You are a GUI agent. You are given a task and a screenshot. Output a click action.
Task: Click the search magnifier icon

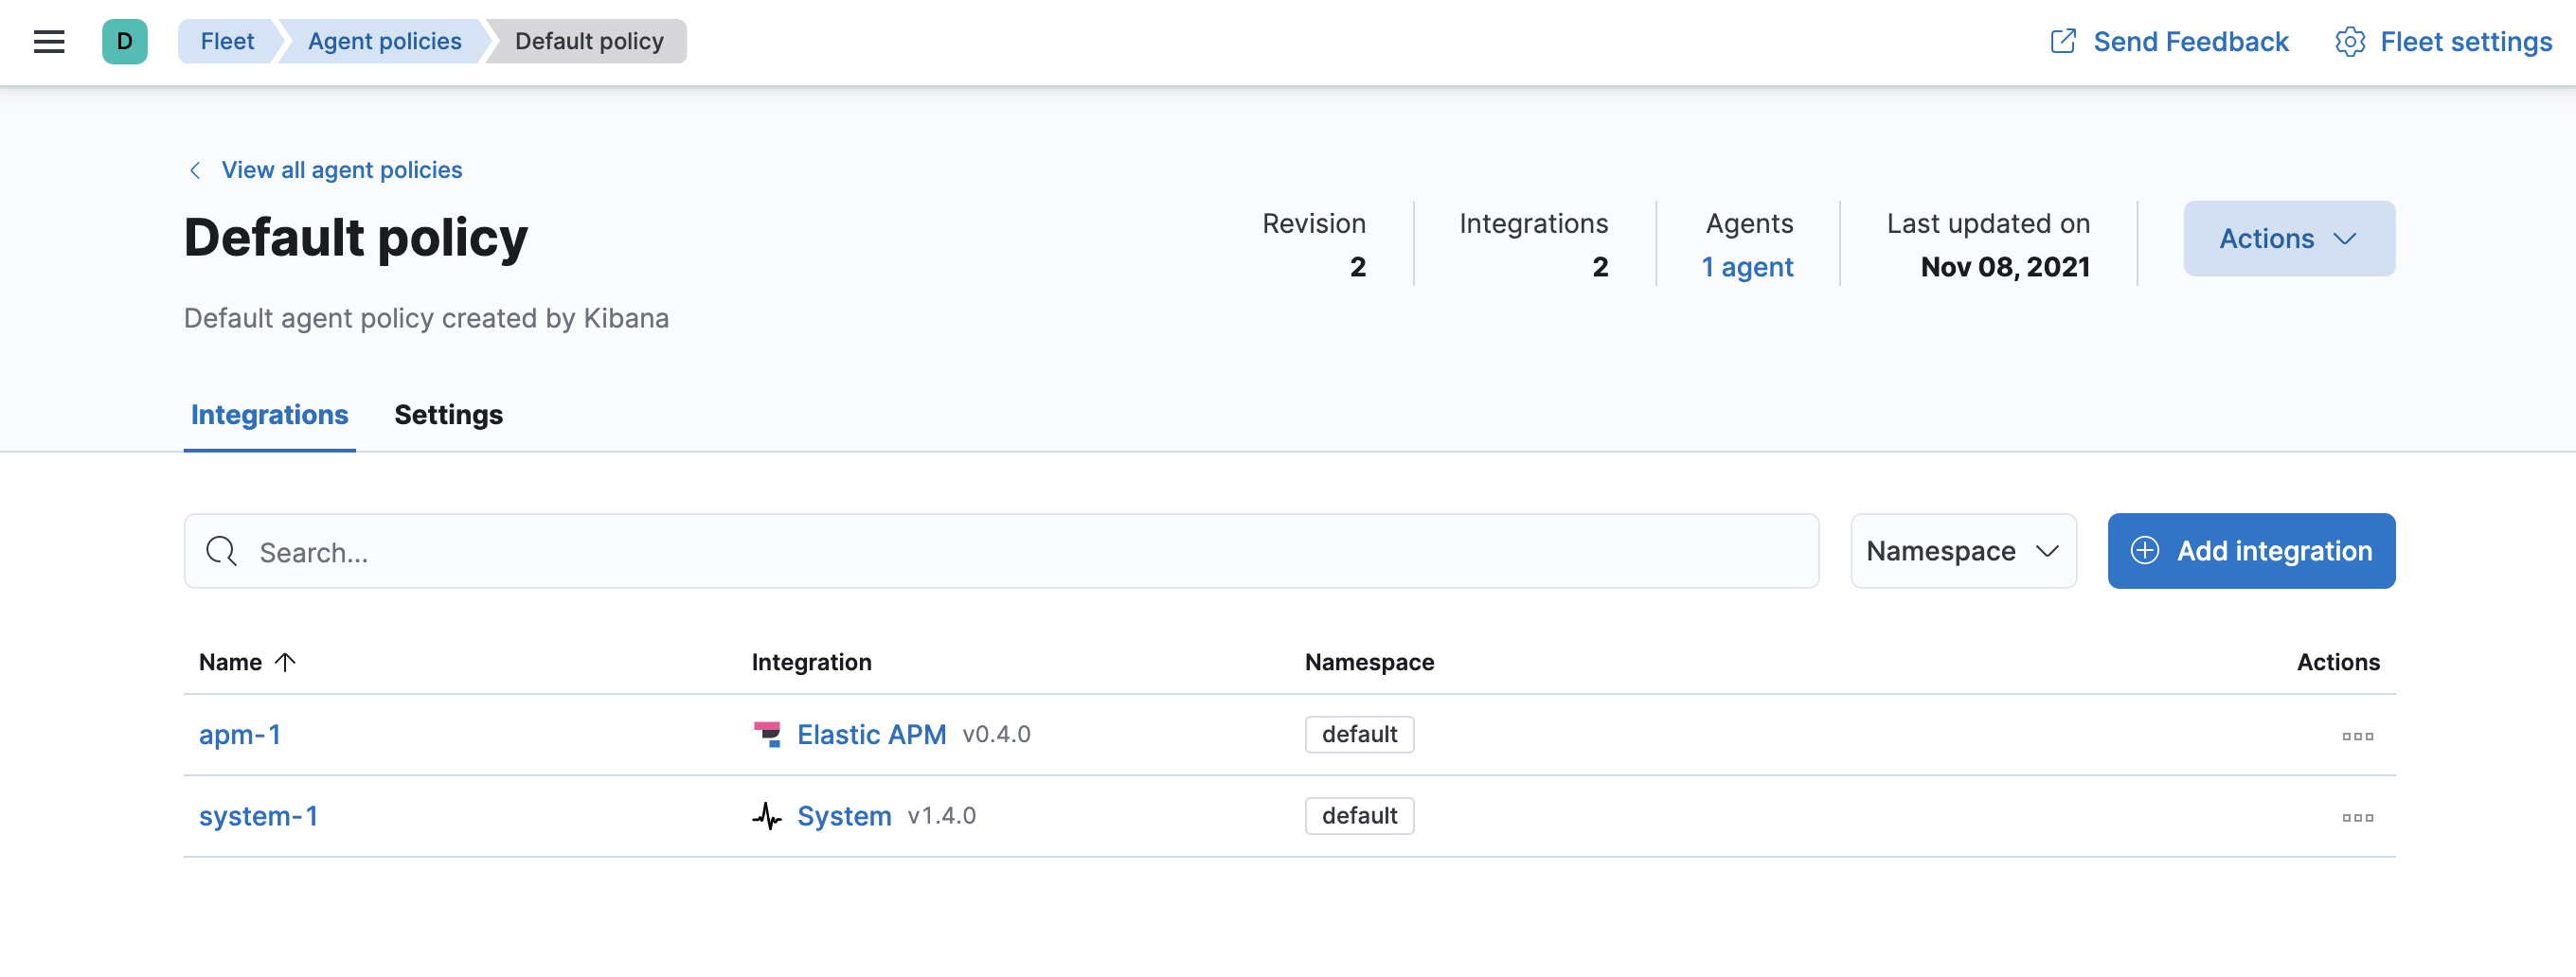tap(220, 551)
